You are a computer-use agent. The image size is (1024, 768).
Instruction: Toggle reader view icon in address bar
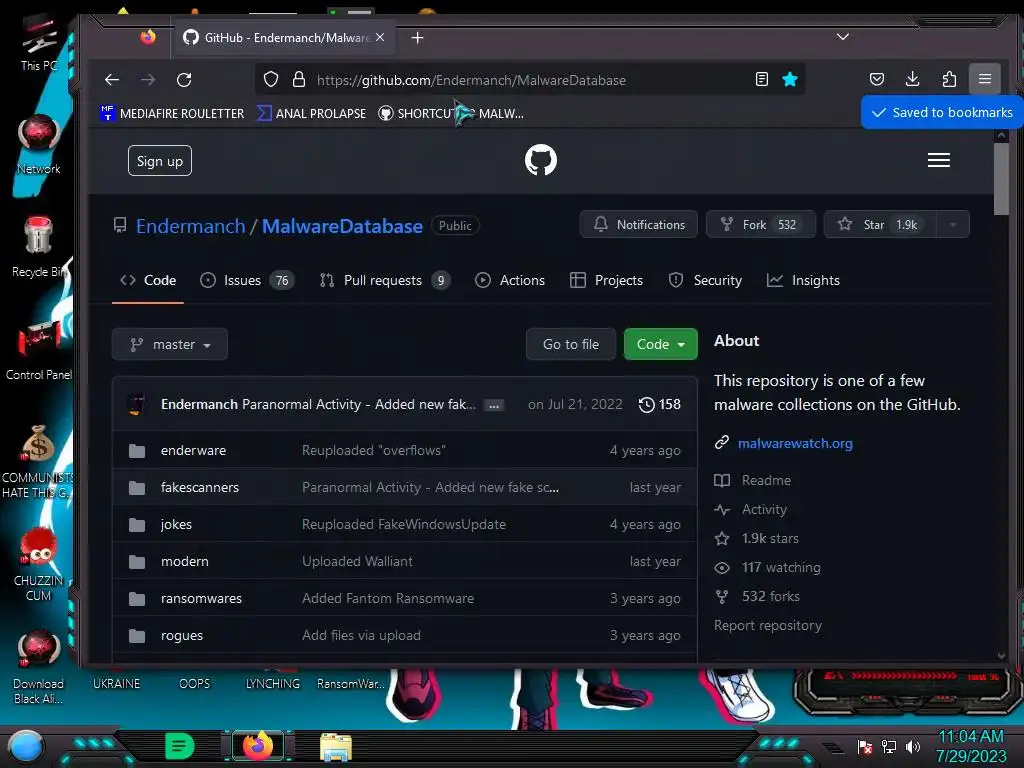[761, 80]
